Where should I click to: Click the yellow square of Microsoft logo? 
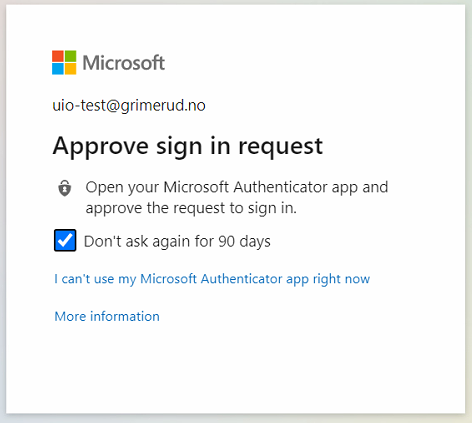[70, 69]
